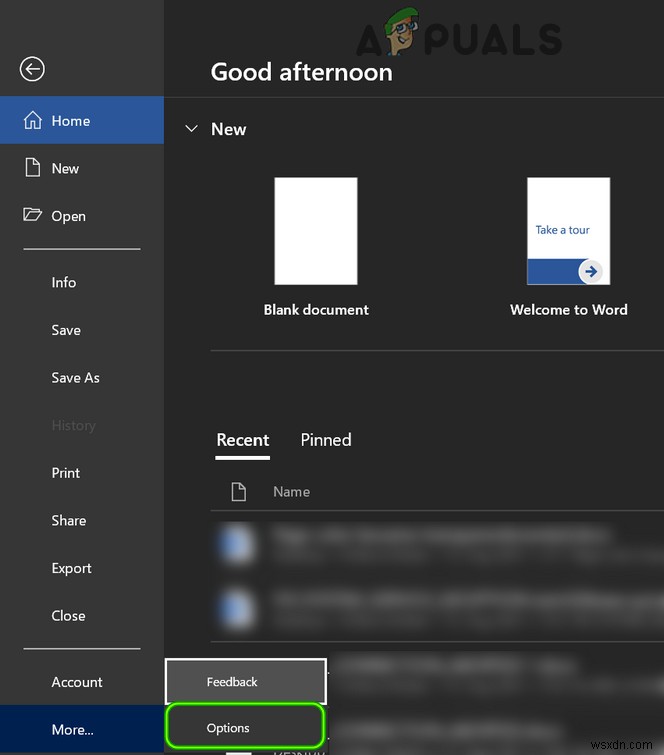664x755 pixels.
Task: Choose Save in the sidebar
Action: [82, 330]
